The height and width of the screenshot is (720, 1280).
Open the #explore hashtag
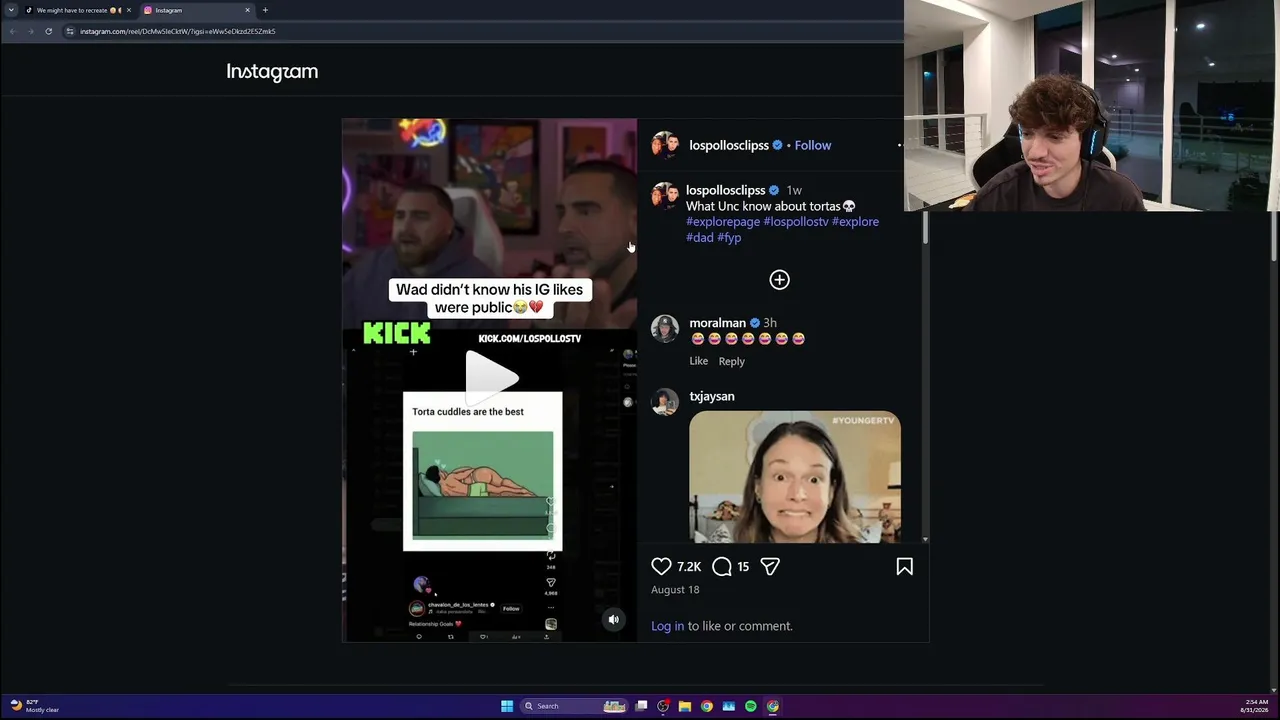(x=855, y=222)
